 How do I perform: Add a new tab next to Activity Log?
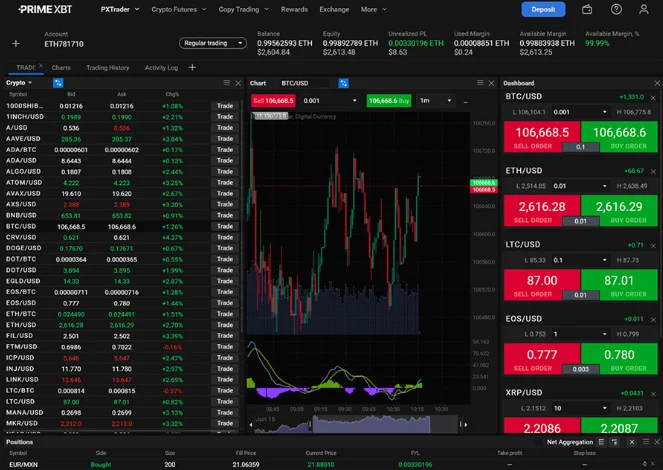click(191, 68)
